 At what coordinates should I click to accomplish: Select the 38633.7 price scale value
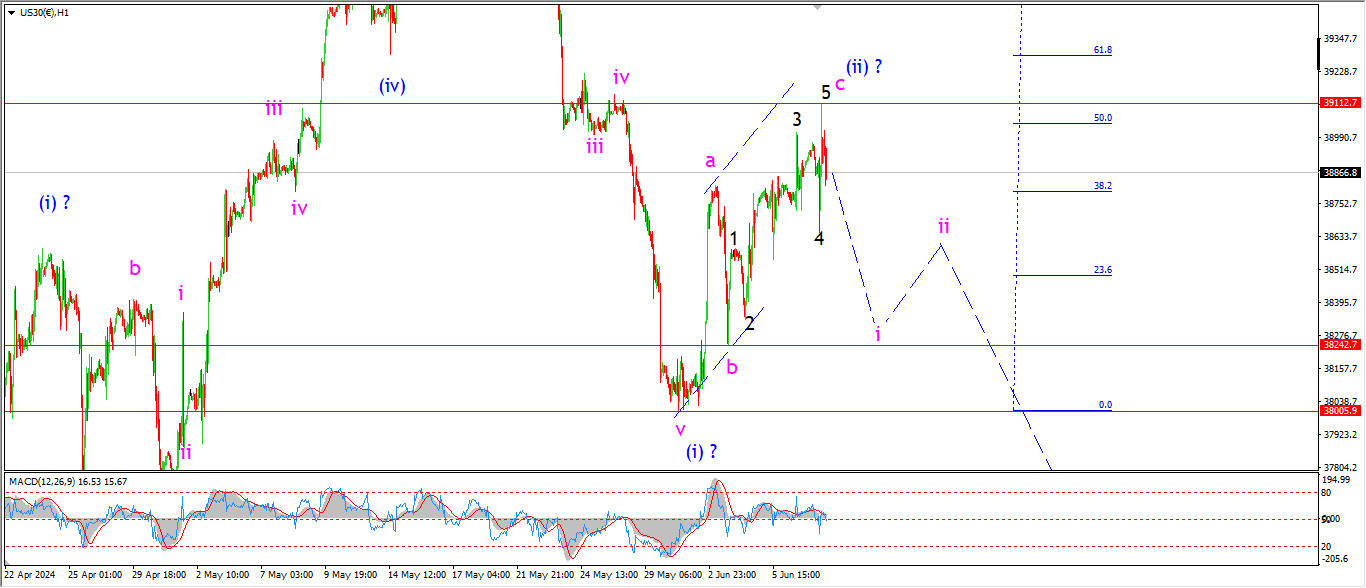(1340, 237)
